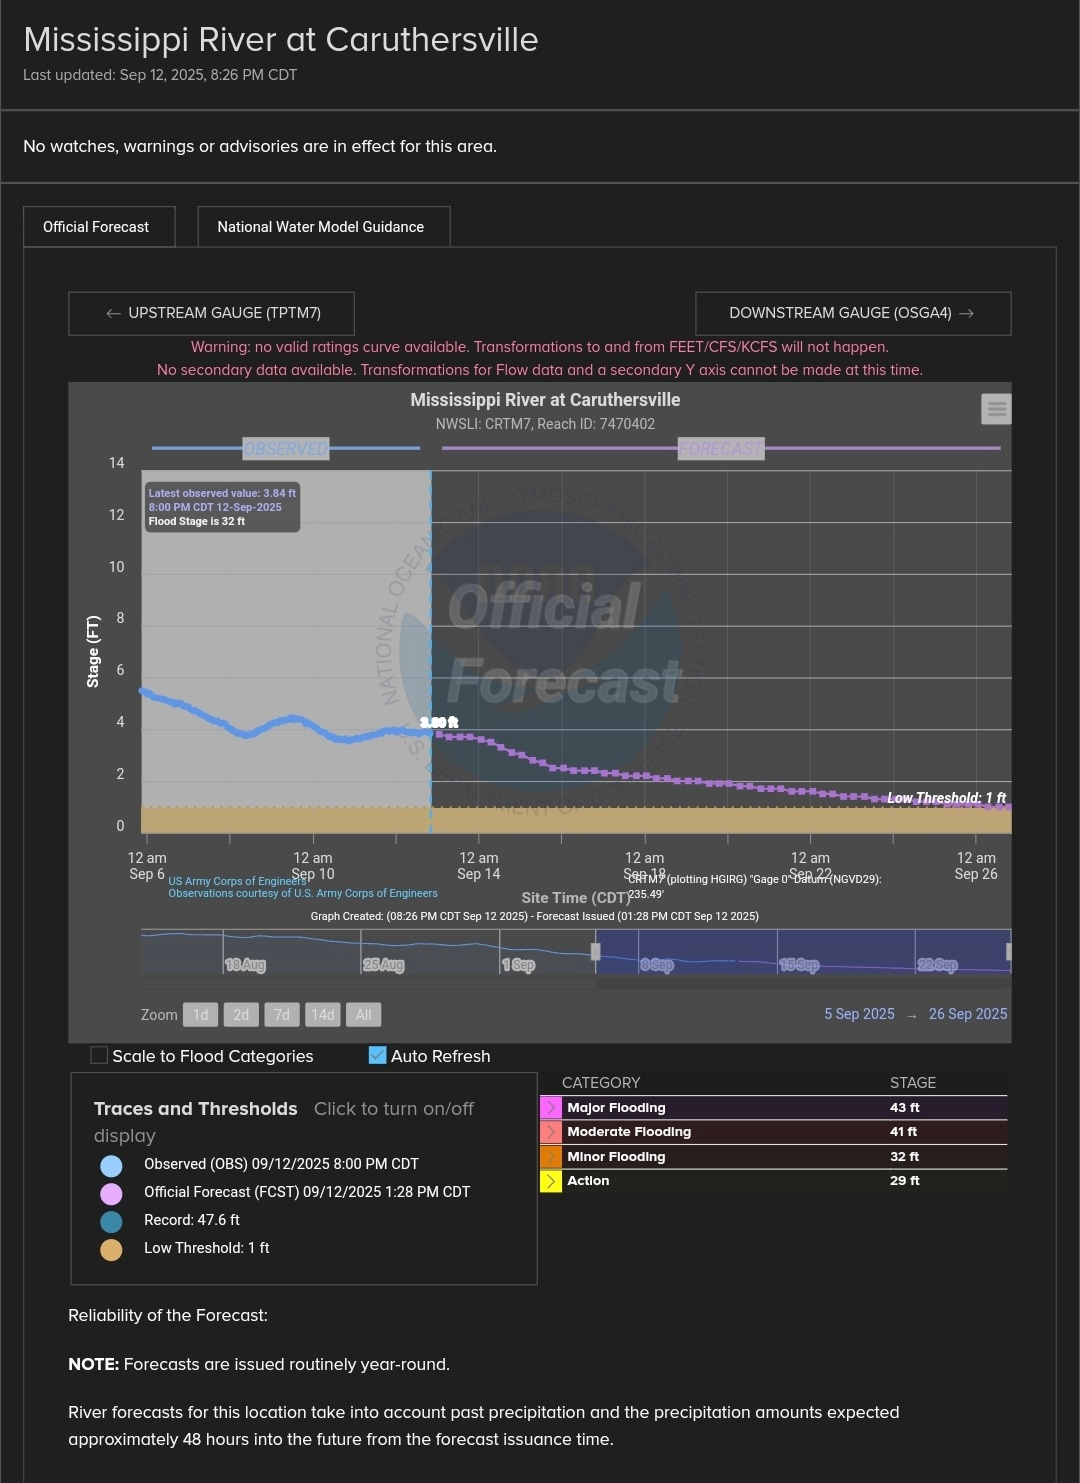Click the 32 ft stage value
1080x1483 pixels.
pos(904,1157)
